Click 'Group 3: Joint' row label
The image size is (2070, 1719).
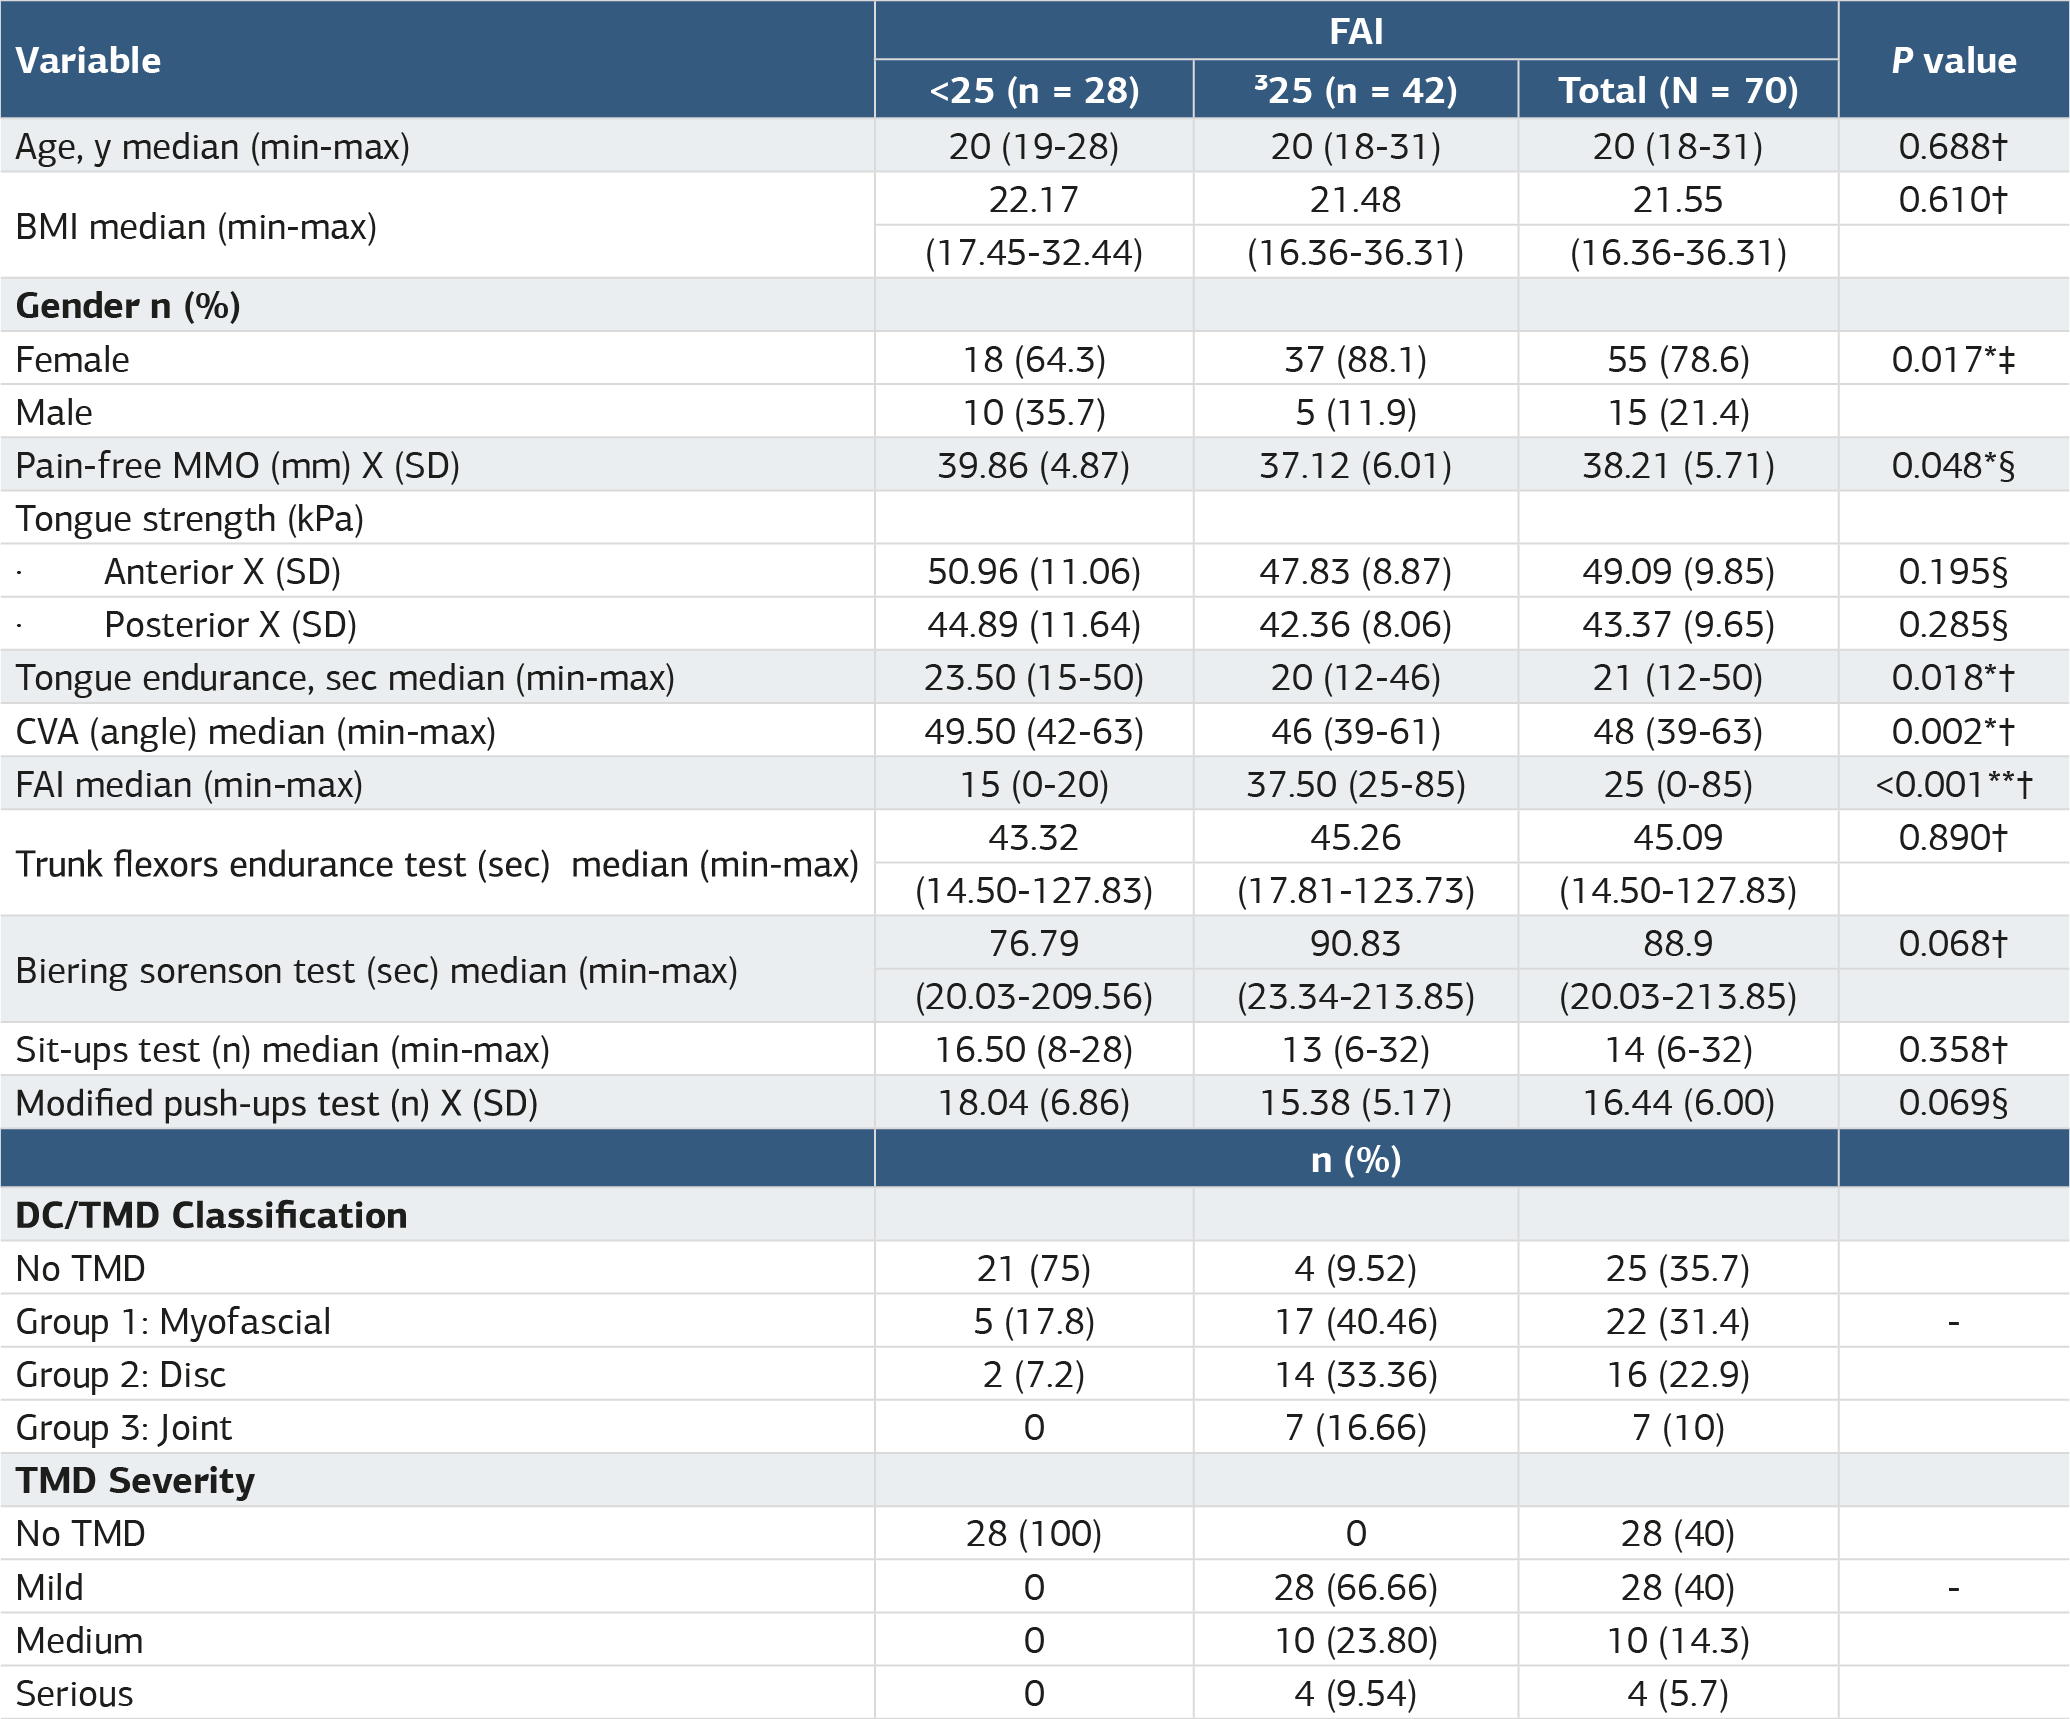click(x=124, y=1428)
